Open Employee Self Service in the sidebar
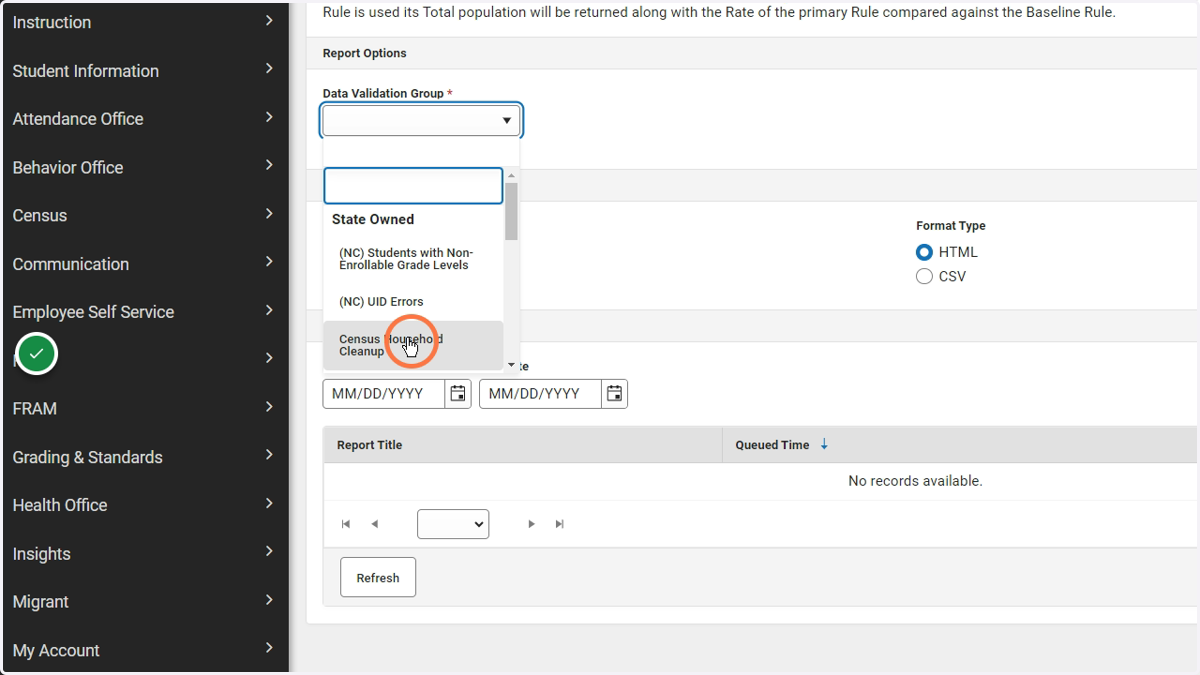This screenshot has width=1200, height=675. pyautogui.click(x=93, y=312)
